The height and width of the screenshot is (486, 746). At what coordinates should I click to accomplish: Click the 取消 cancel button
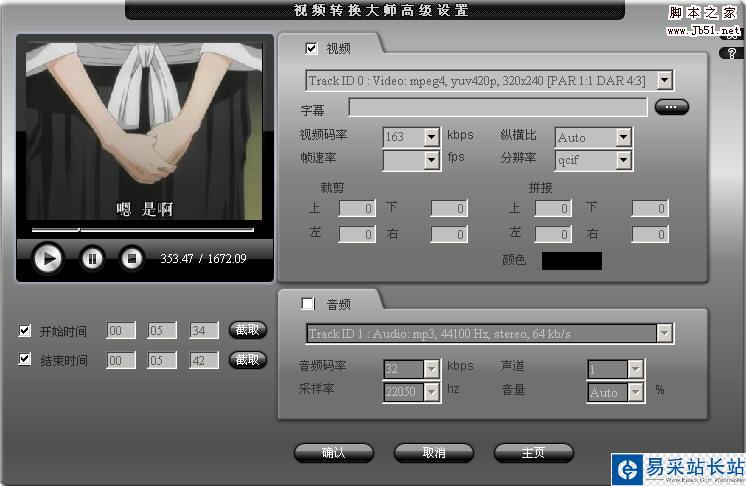(434, 453)
